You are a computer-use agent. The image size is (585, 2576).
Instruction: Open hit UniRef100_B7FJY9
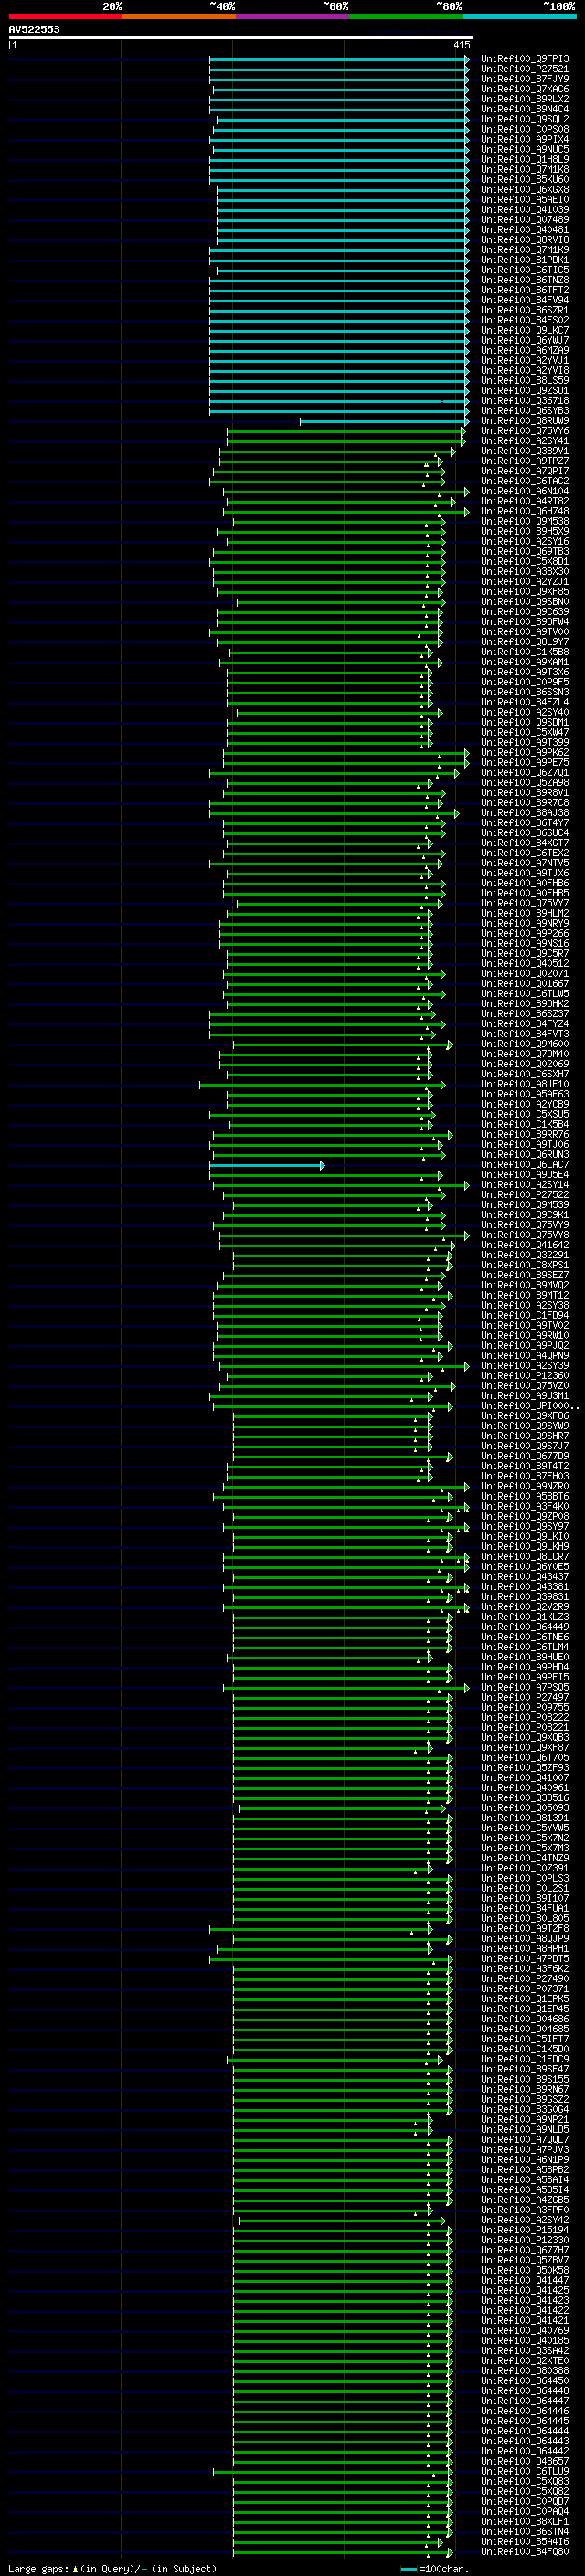coord(525,79)
